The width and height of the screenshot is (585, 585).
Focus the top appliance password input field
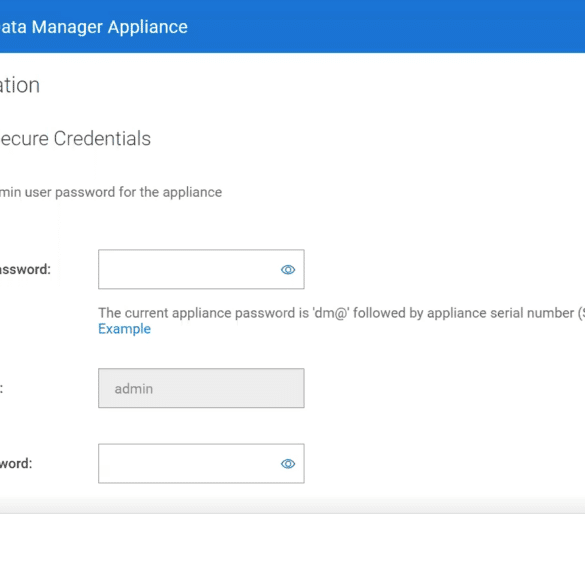pos(201,269)
